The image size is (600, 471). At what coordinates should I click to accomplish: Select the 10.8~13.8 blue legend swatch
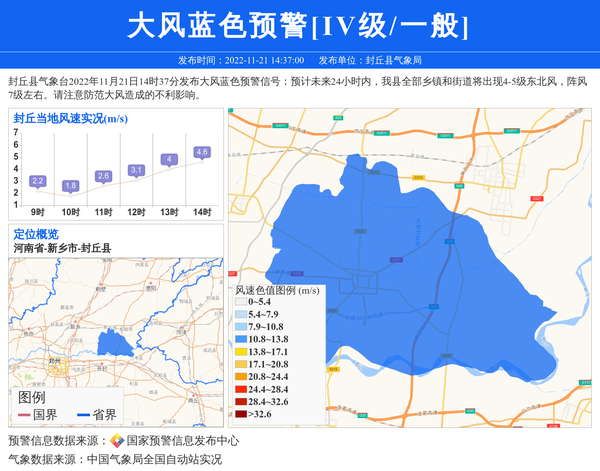[240, 339]
